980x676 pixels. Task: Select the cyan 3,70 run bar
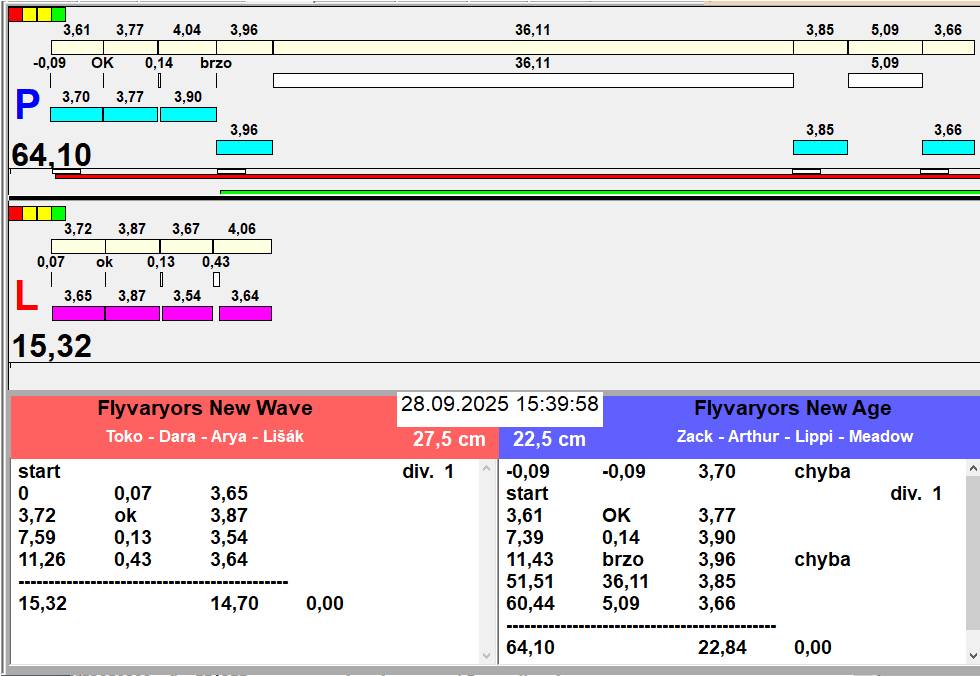tap(76, 114)
